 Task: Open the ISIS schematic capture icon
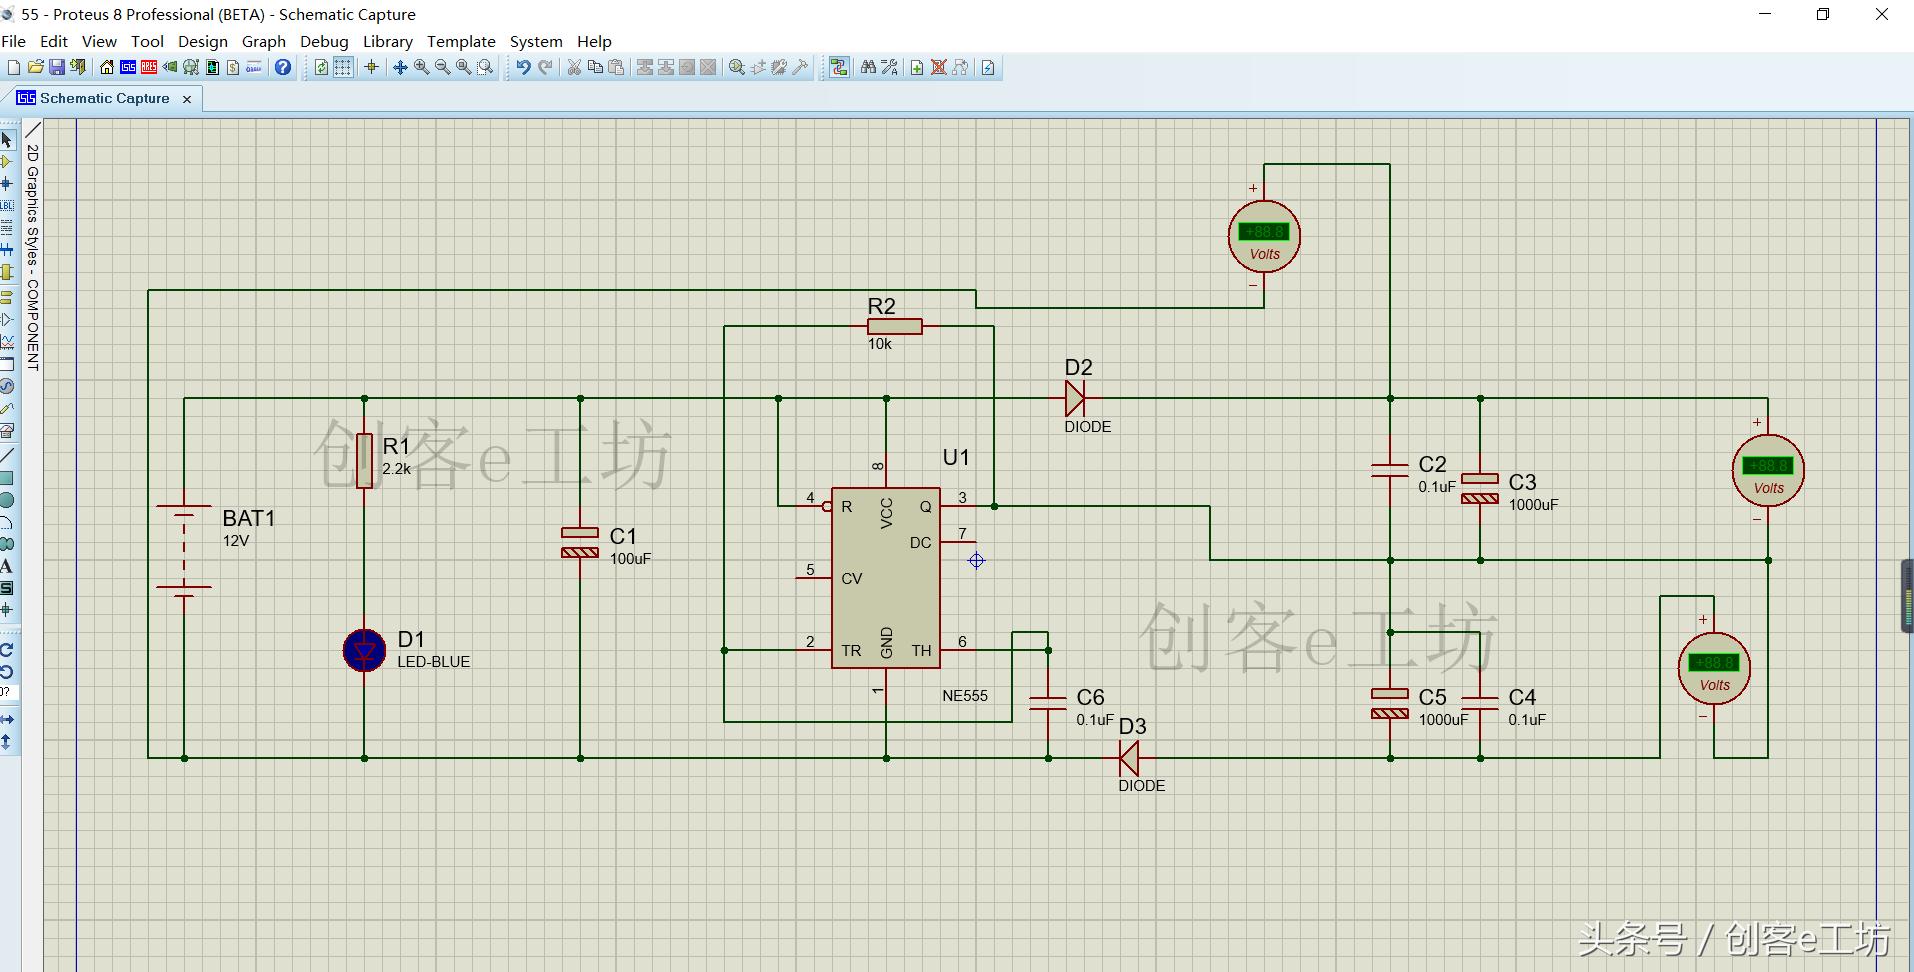coord(128,68)
